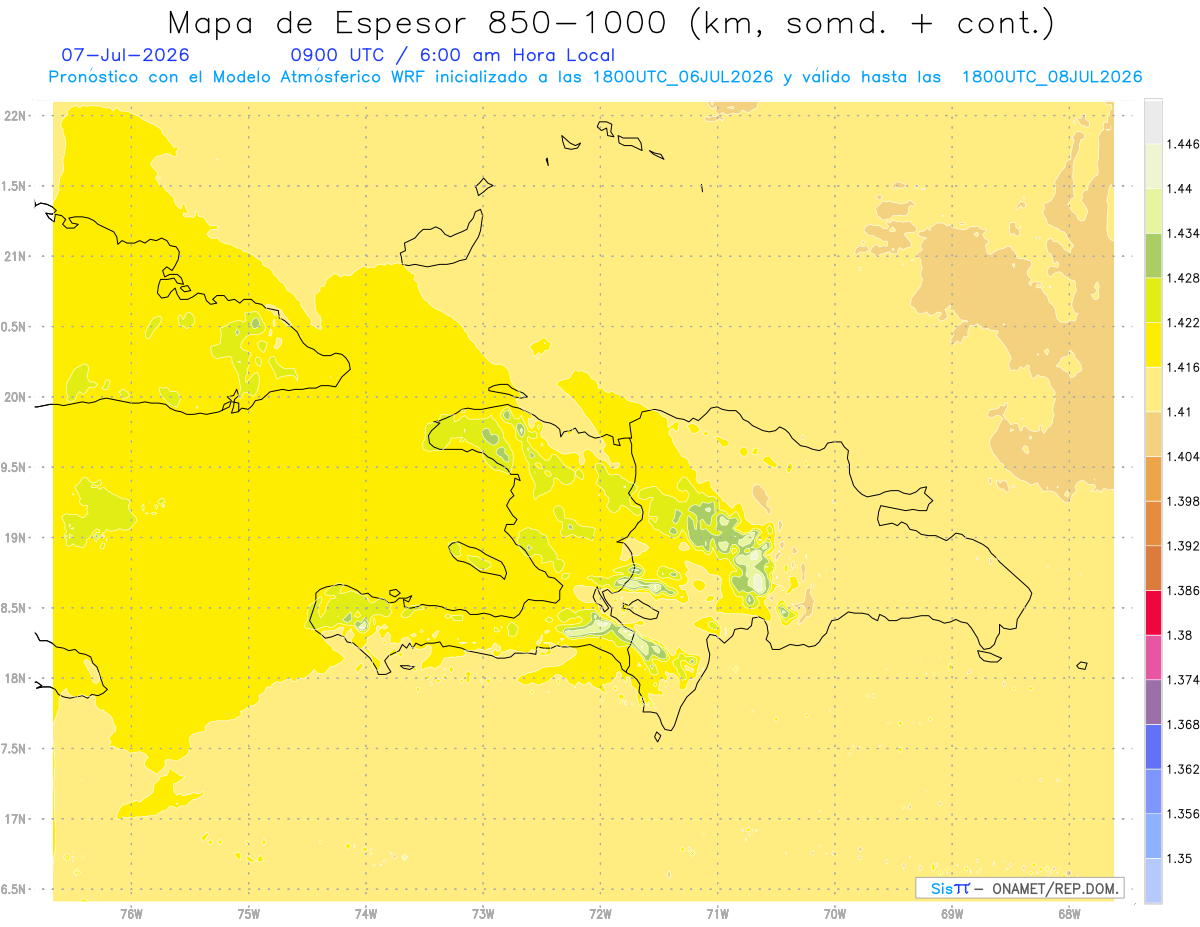
Task: Select the light gray legend band above 1.446
Action: pos(1153,122)
